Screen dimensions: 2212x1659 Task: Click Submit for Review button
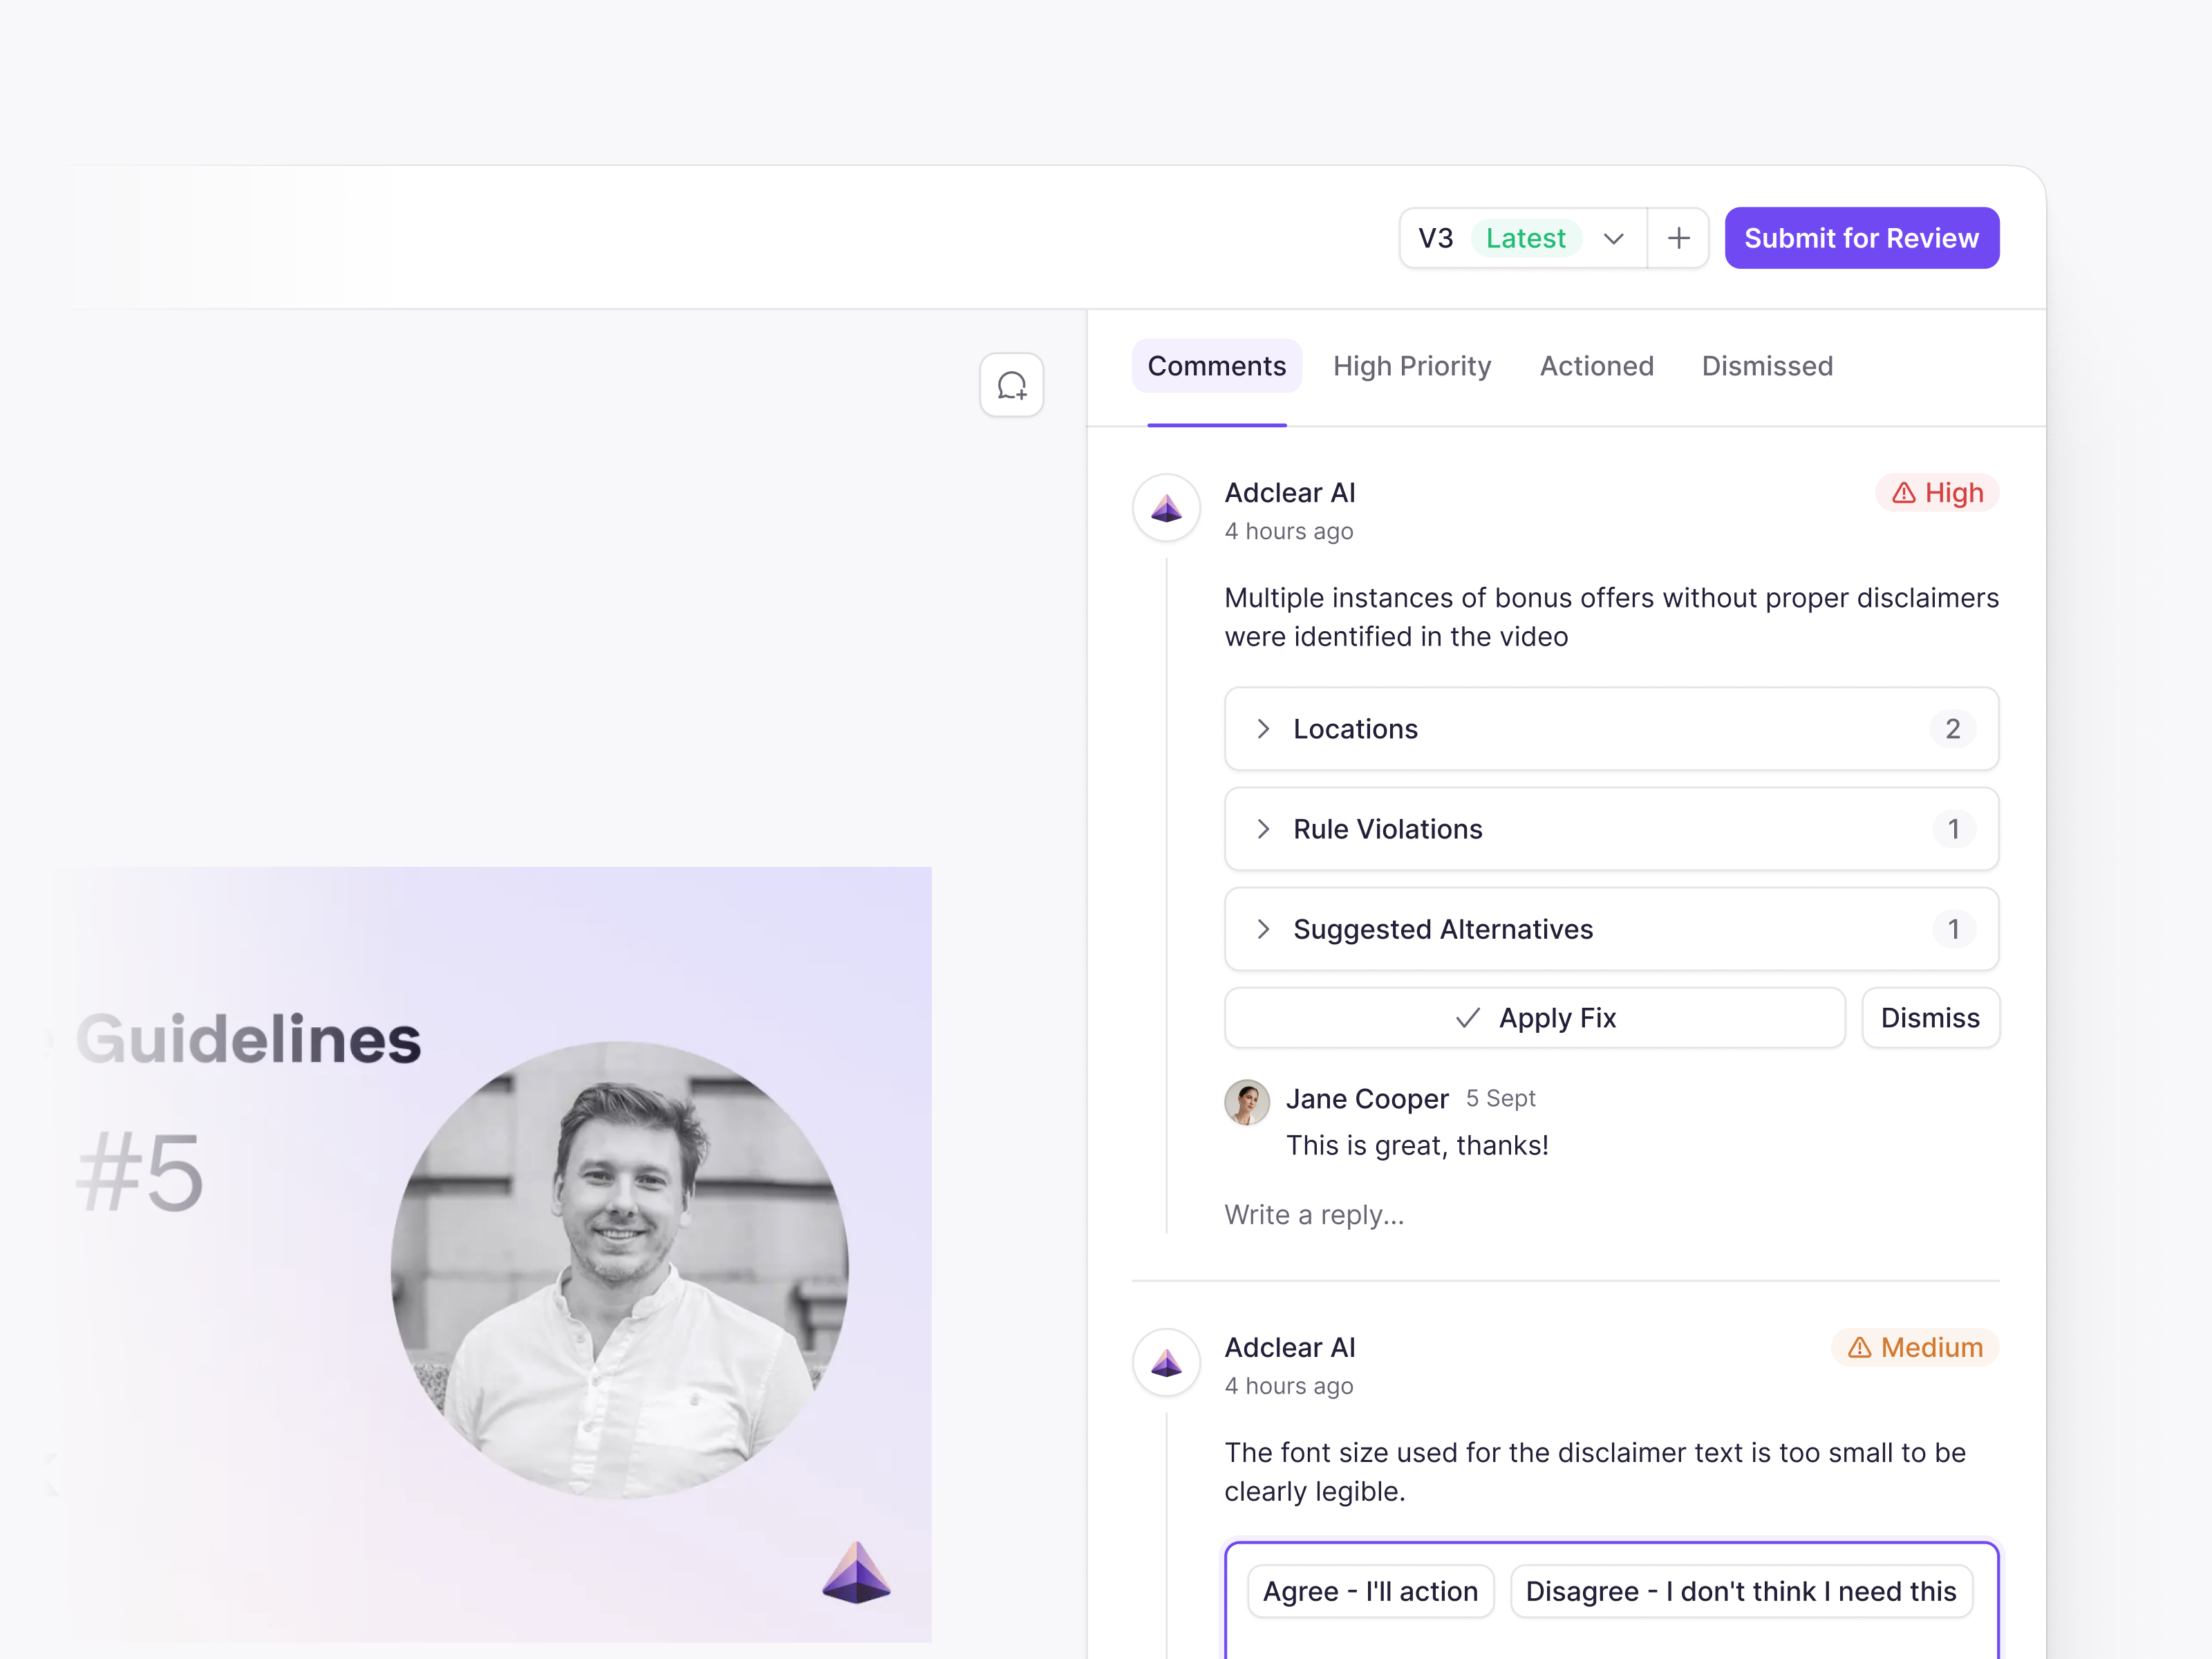pyautogui.click(x=1861, y=238)
